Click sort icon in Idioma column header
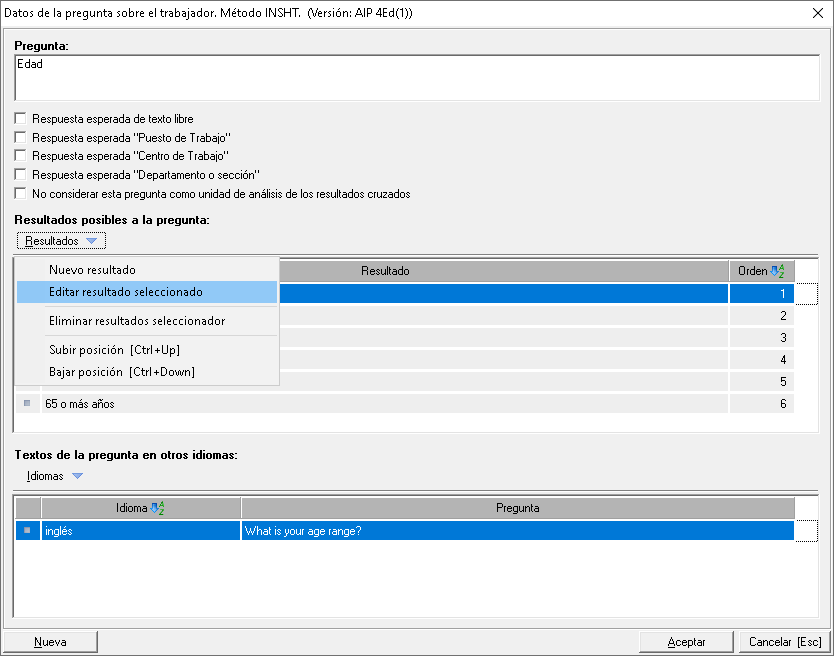Viewport: 834px width, 656px height. tap(157, 508)
